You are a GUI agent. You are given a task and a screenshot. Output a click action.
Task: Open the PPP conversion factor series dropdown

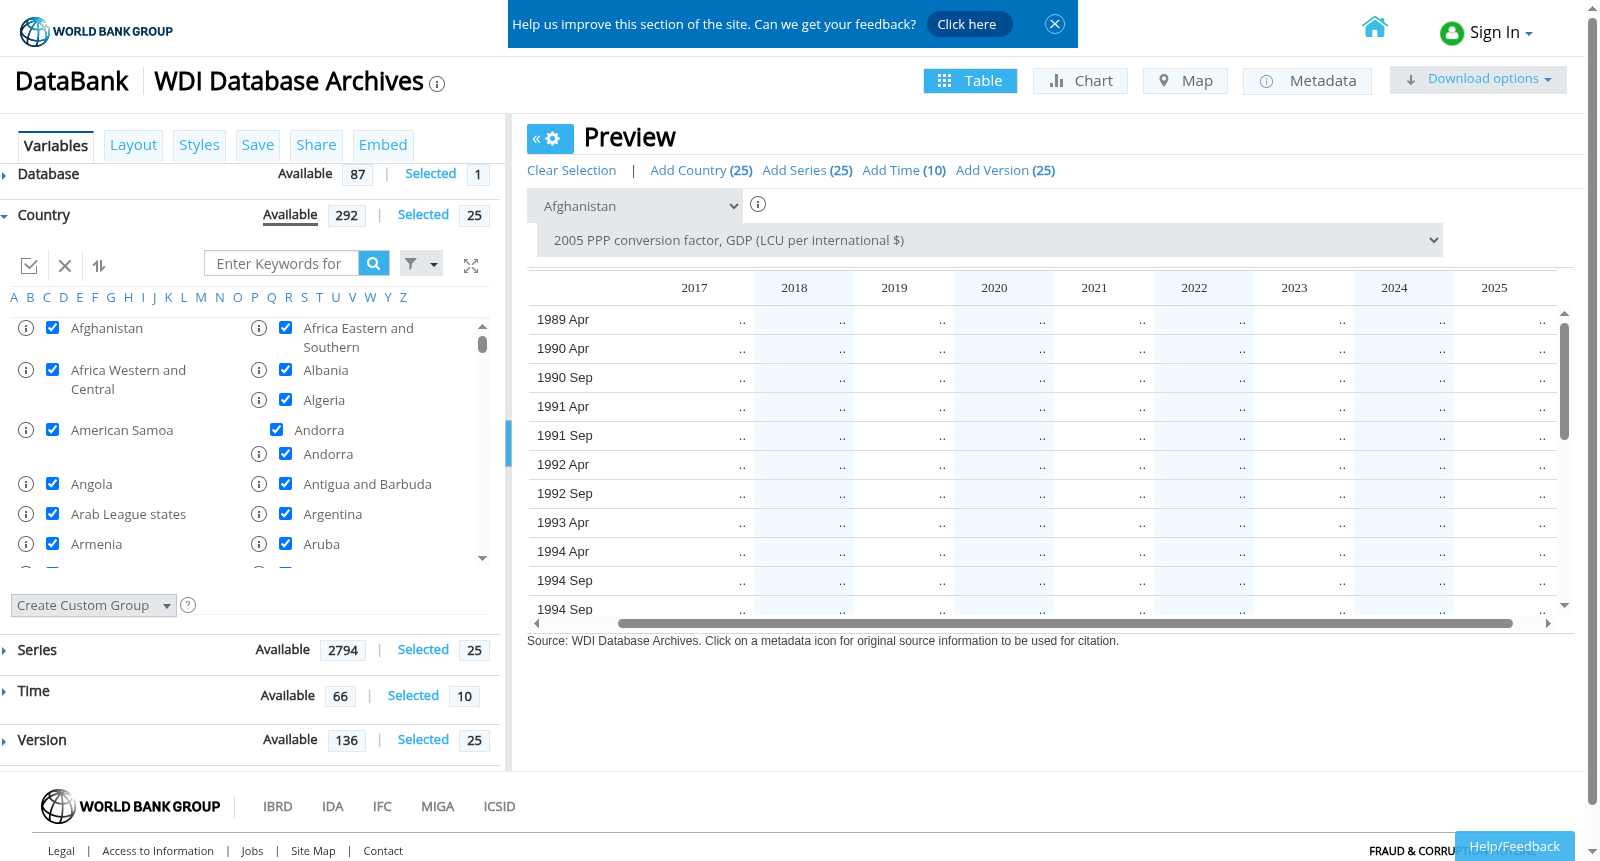pos(990,240)
